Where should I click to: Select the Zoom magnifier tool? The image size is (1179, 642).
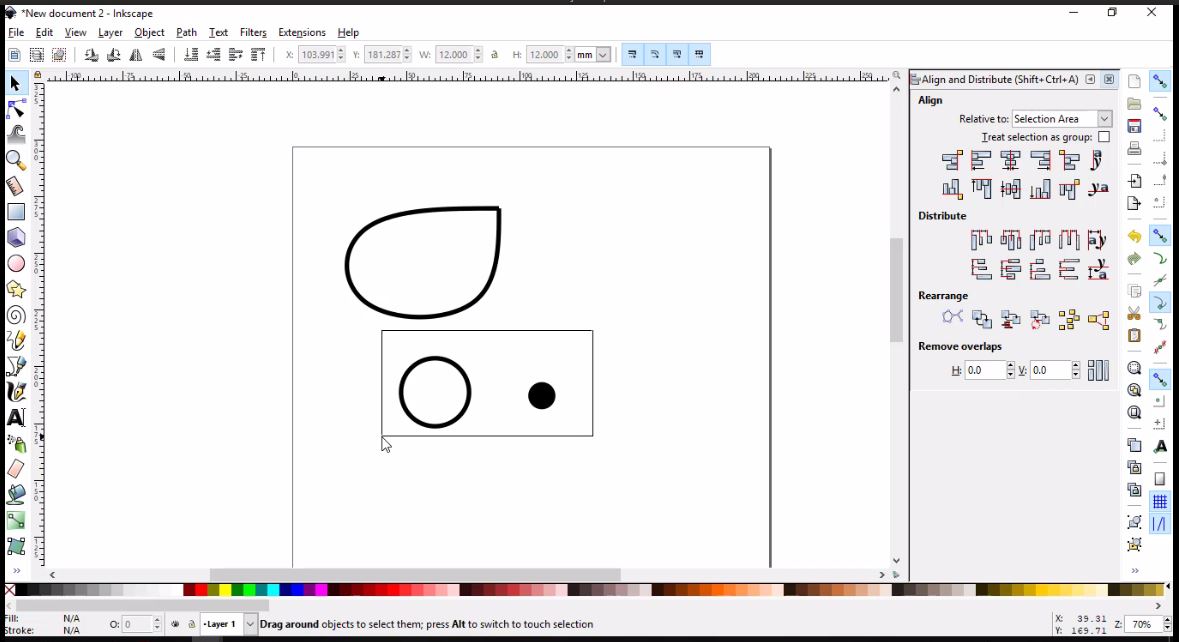[16, 160]
